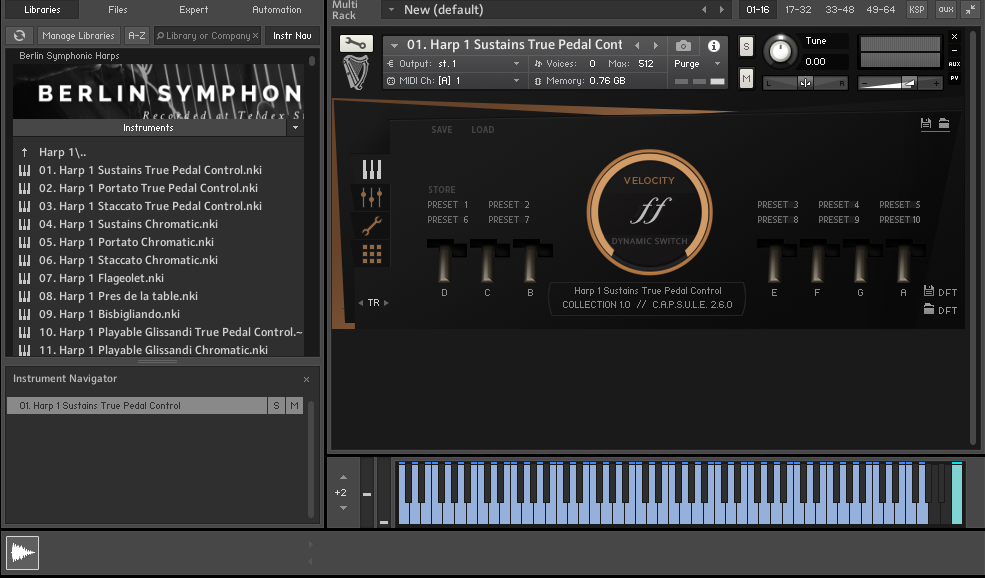Close the Instrument Navigator panel

pyautogui.click(x=307, y=379)
